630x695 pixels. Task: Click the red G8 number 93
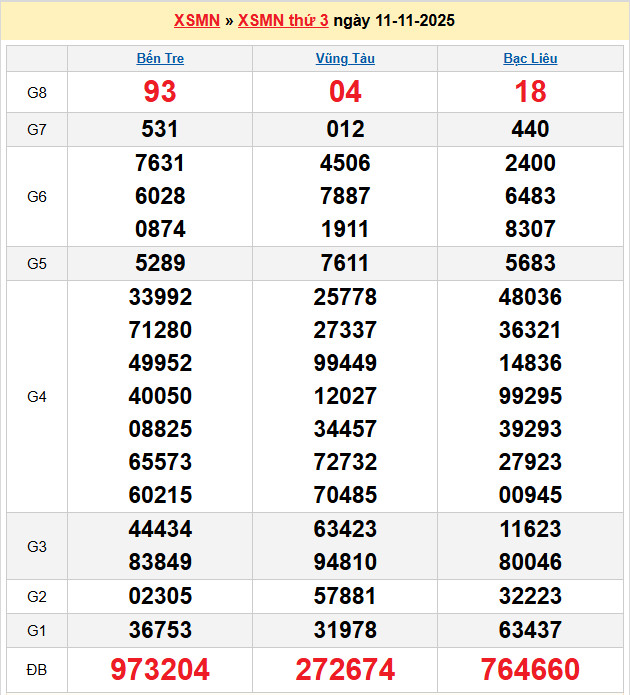point(160,92)
